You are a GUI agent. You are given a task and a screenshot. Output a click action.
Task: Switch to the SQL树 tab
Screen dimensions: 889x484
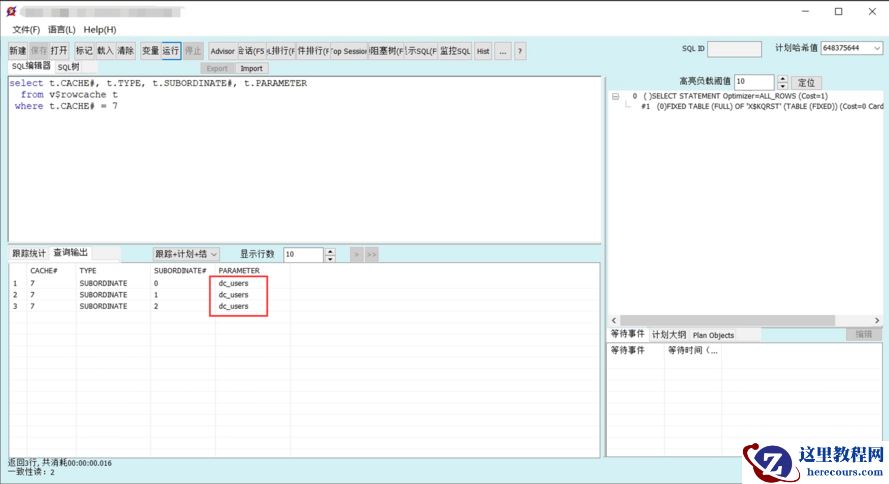(68, 67)
